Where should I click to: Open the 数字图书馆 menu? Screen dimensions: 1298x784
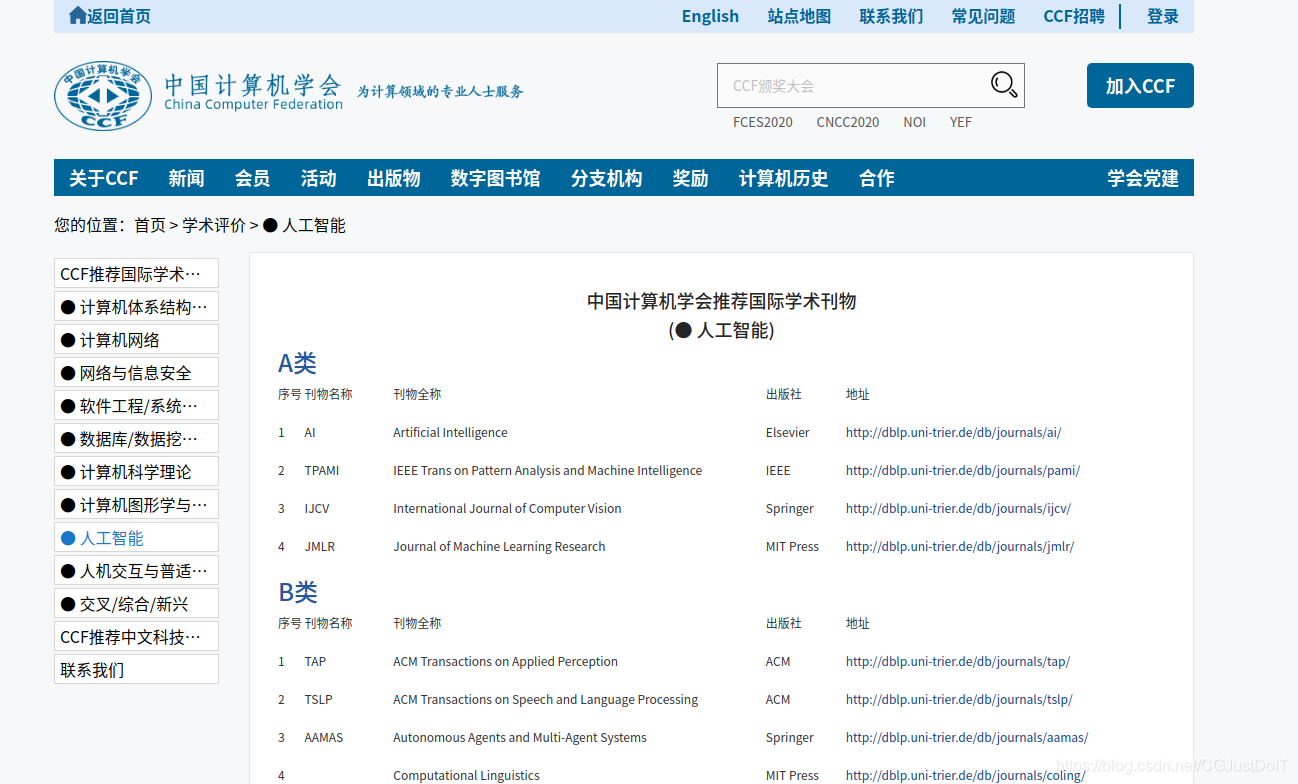coord(496,178)
